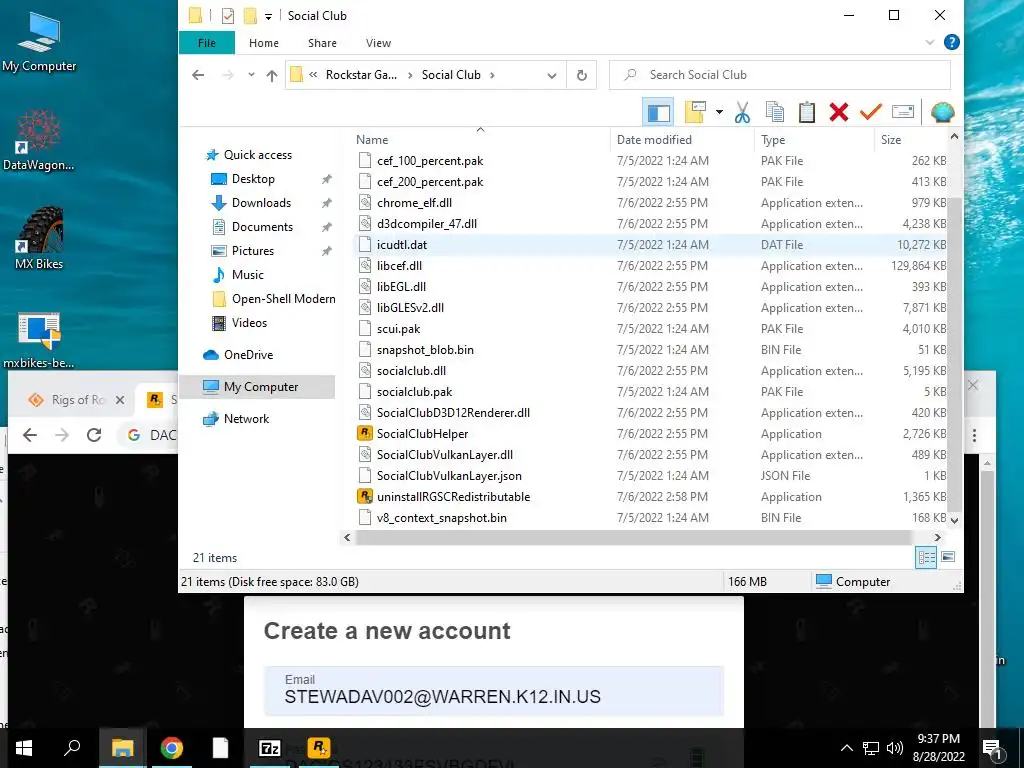Sort by Size column header
Image resolution: width=1024 pixels, height=768 pixels.
pyautogui.click(x=891, y=140)
